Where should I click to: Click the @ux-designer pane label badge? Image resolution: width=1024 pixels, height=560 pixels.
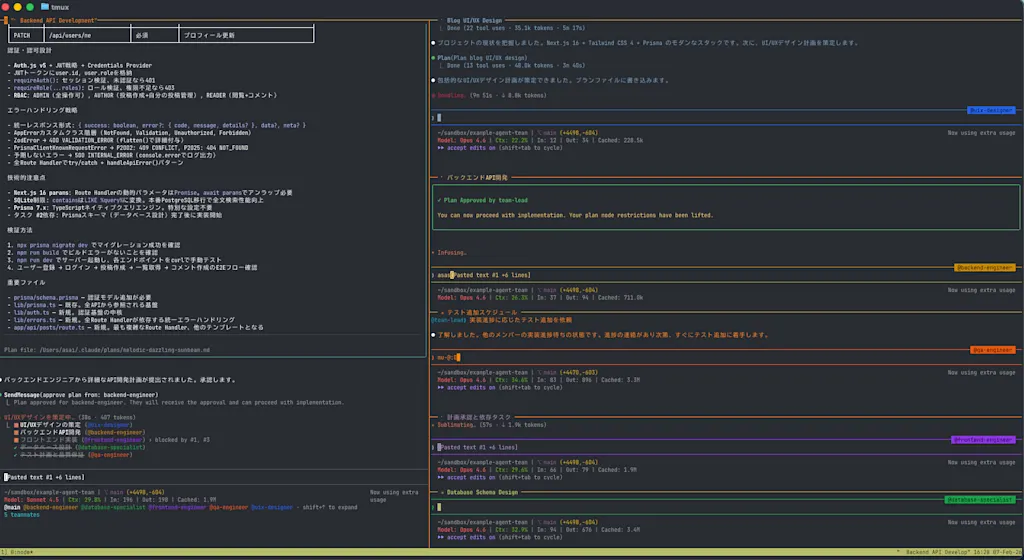click(991, 110)
